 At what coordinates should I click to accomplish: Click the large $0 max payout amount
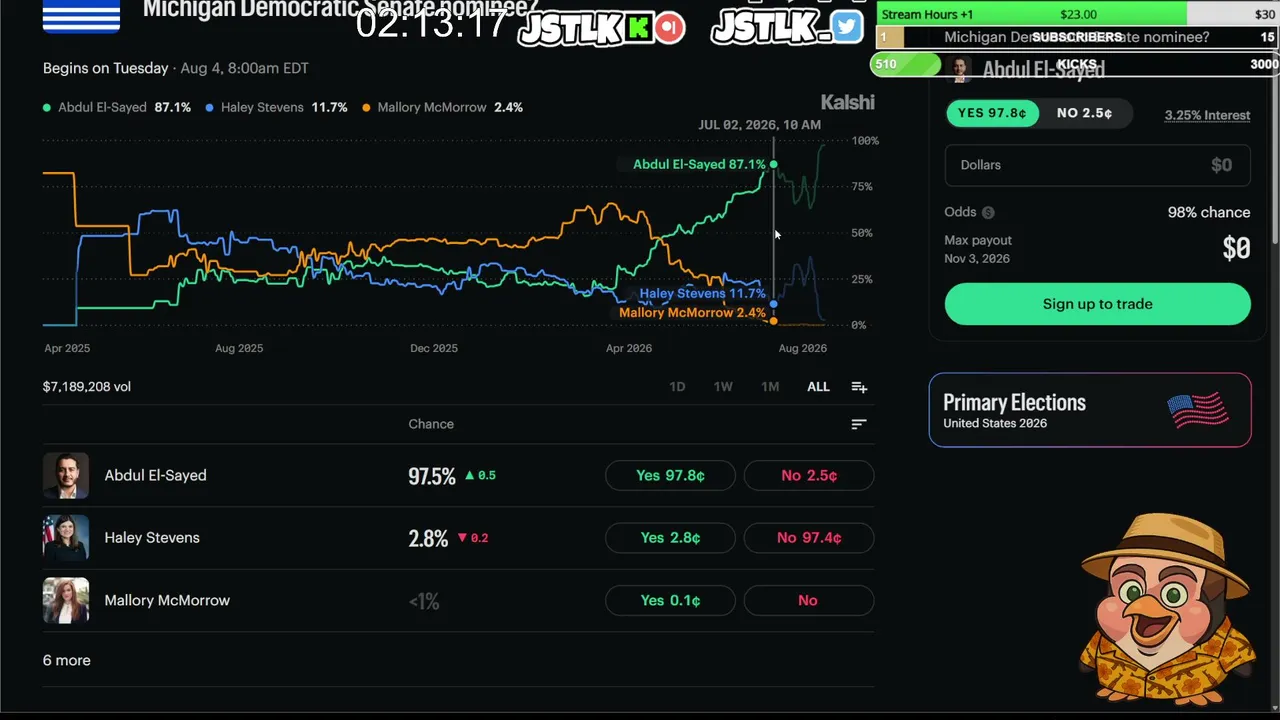point(1236,249)
